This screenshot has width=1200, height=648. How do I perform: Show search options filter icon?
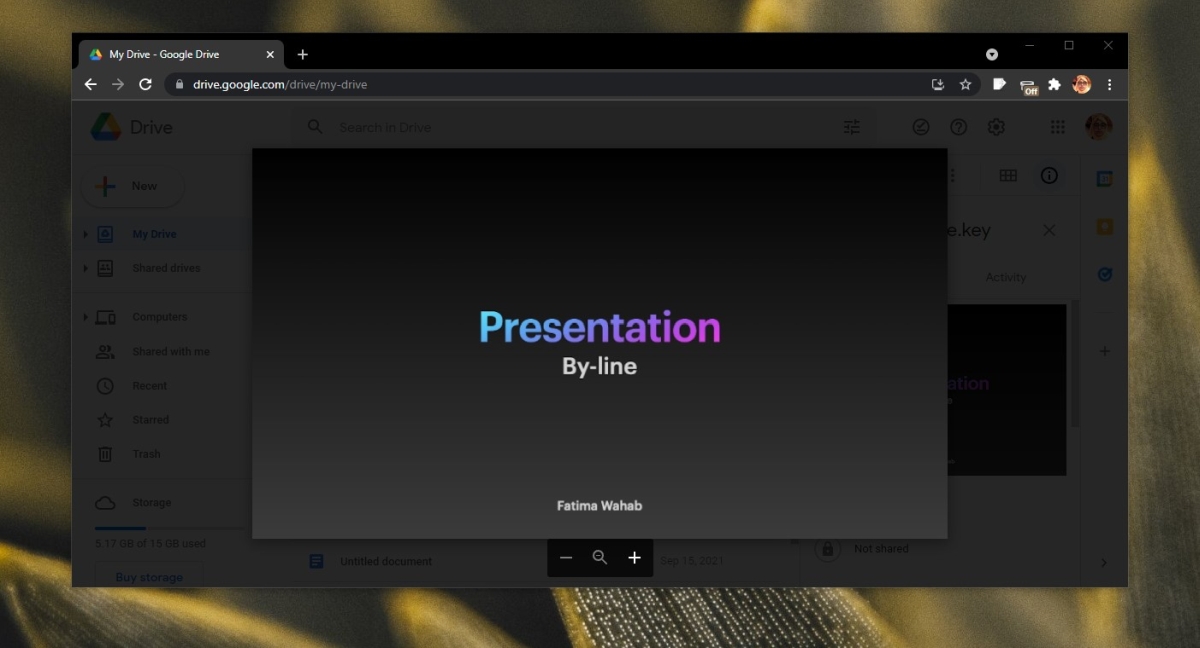click(x=852, y=127)
